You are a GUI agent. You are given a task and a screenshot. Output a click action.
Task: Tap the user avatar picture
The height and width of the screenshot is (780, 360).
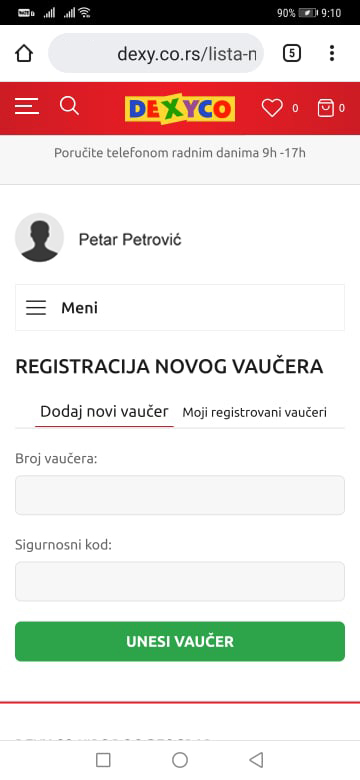pyautogui.click(x=39, y=238)
